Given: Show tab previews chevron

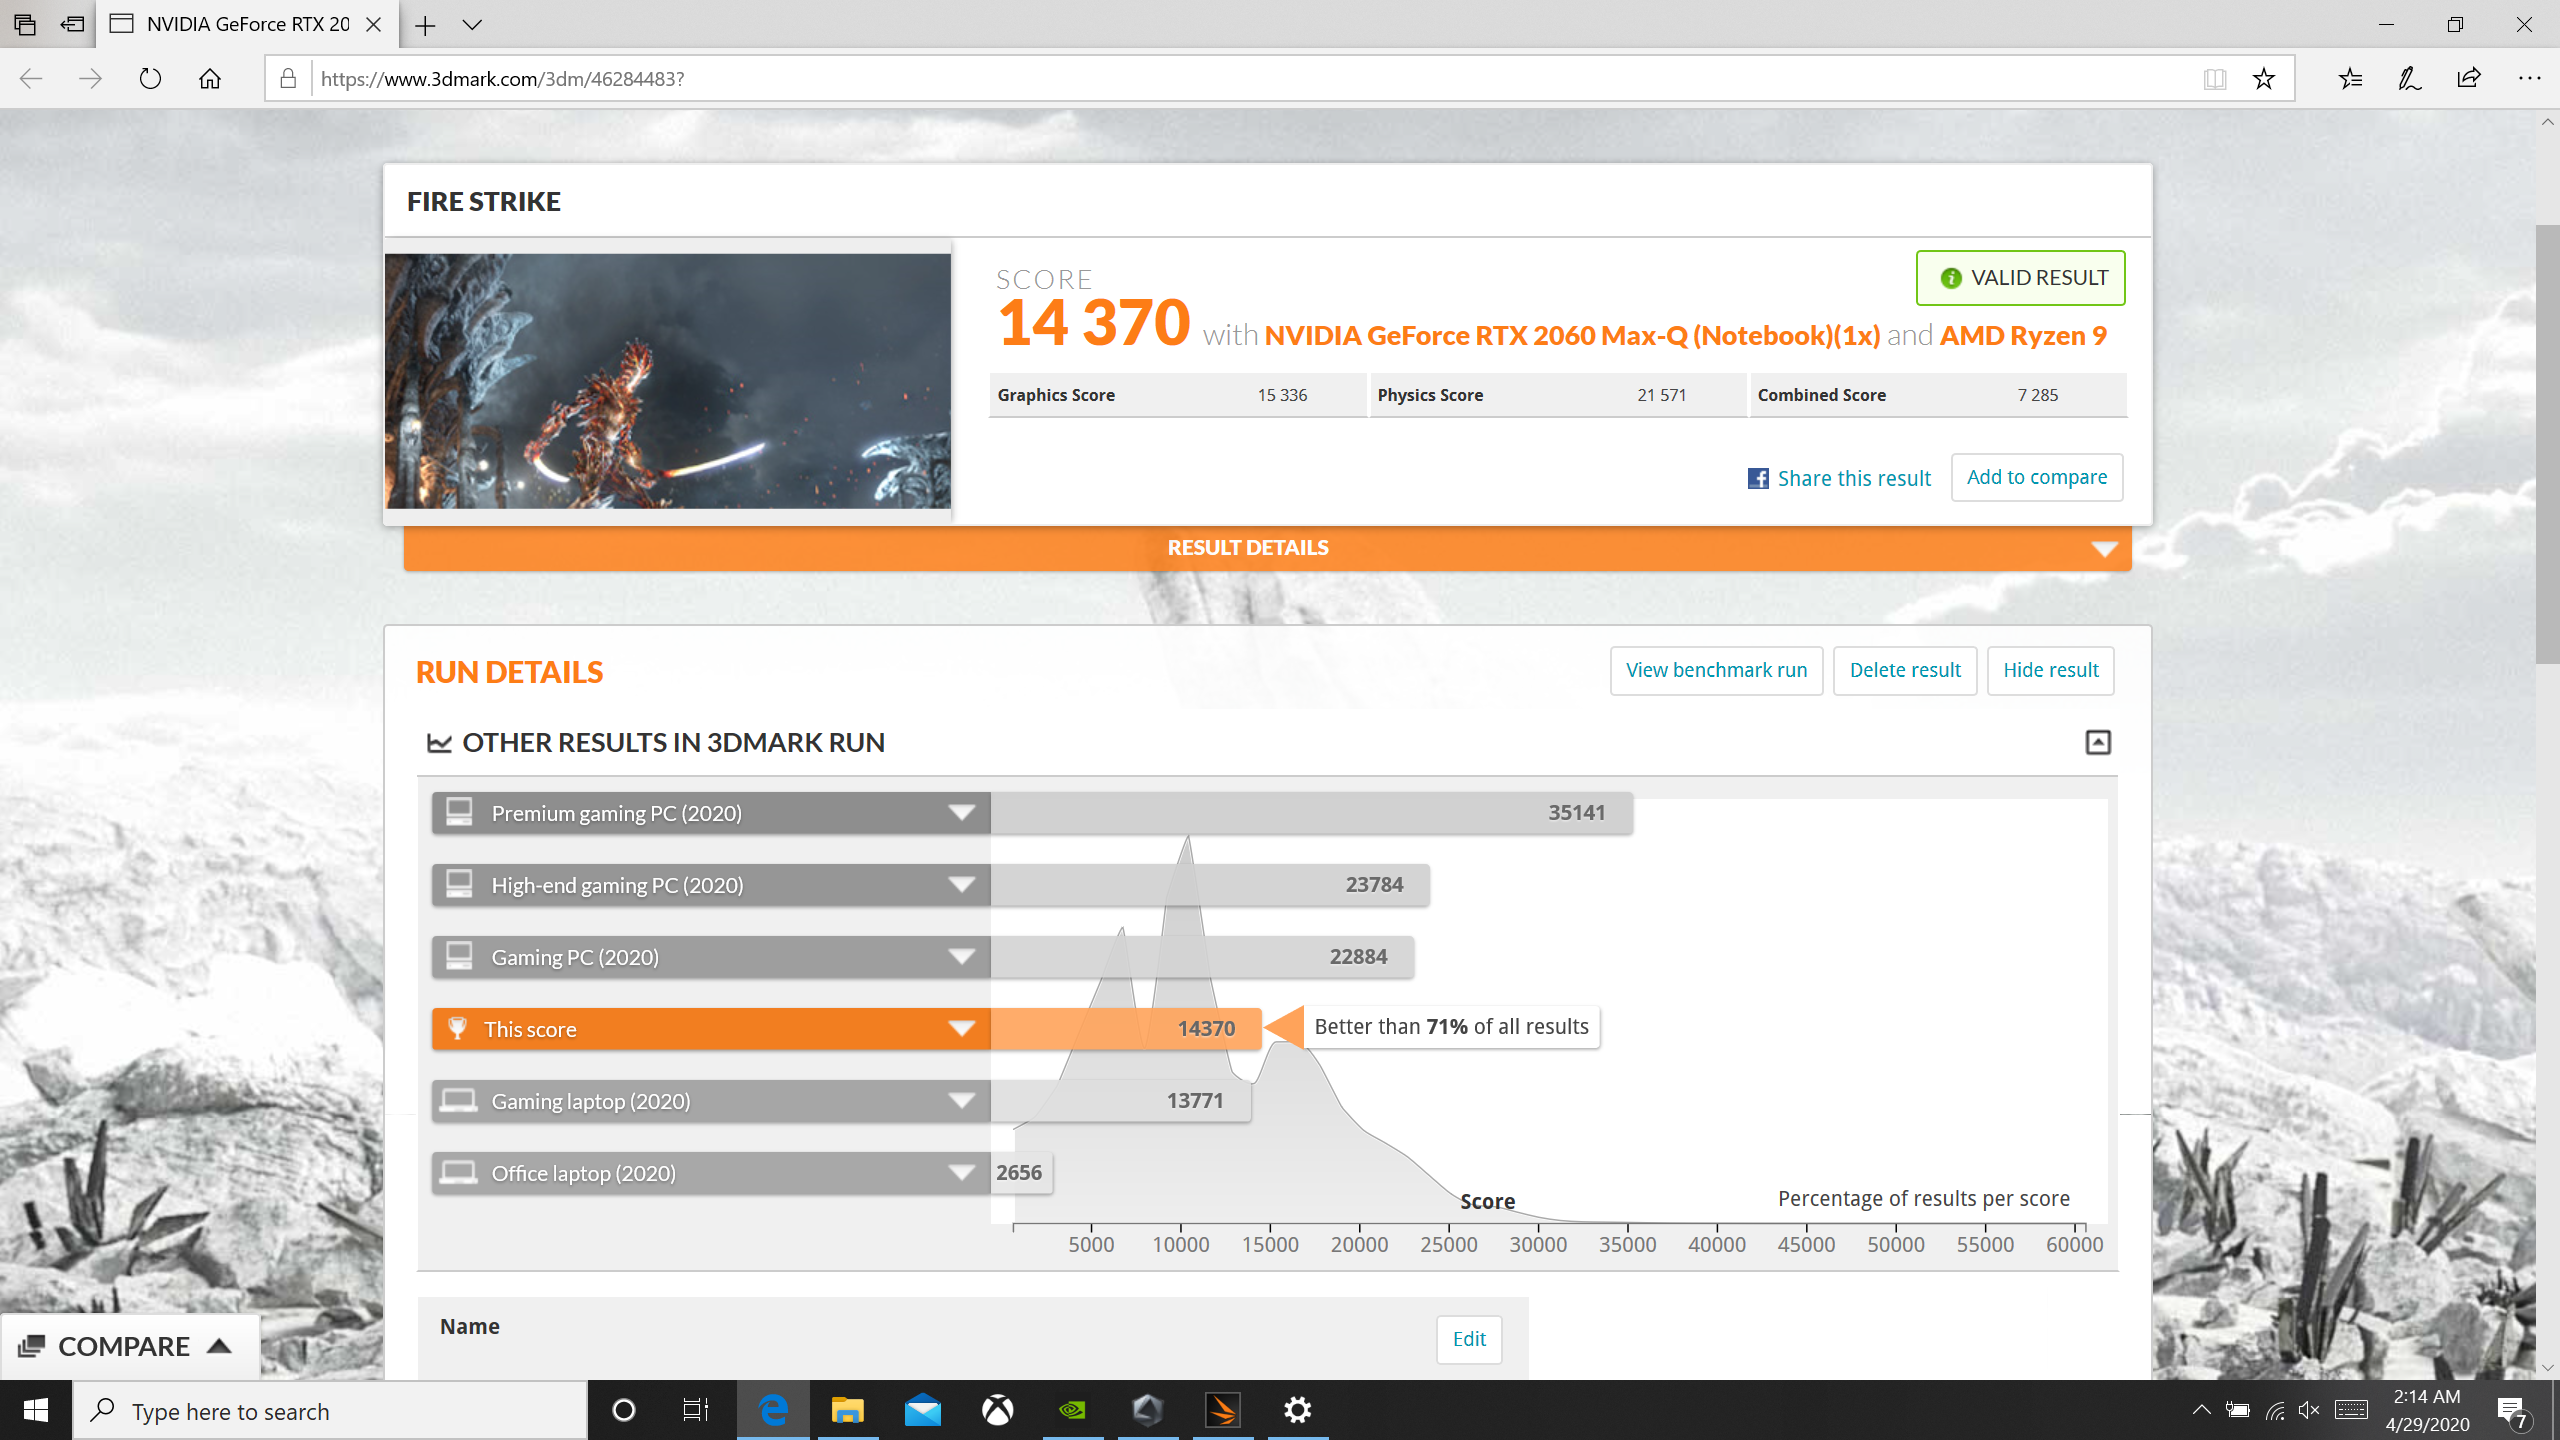Looking at the screenshot, I should click(x=472, y=25).
